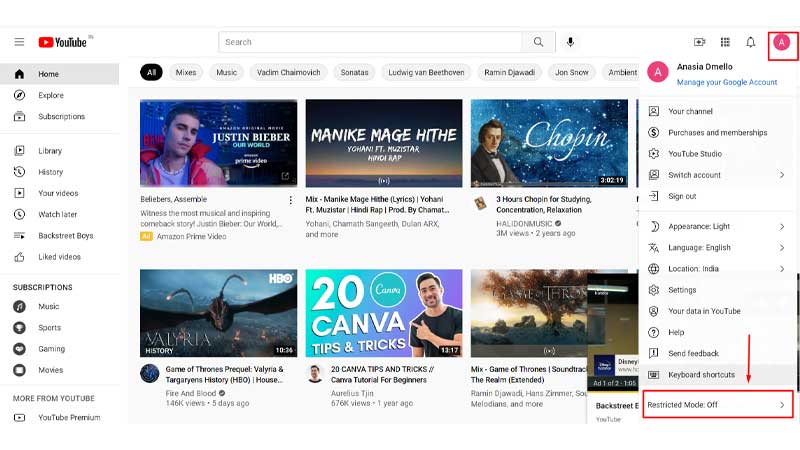Screen dimensions: 800x450
Task: Open YouTube Premium in sidebar
Action: [x=60, y=417]
